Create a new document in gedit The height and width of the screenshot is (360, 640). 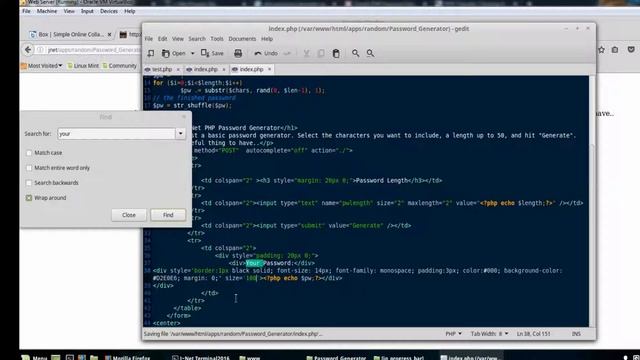point(151,53)
